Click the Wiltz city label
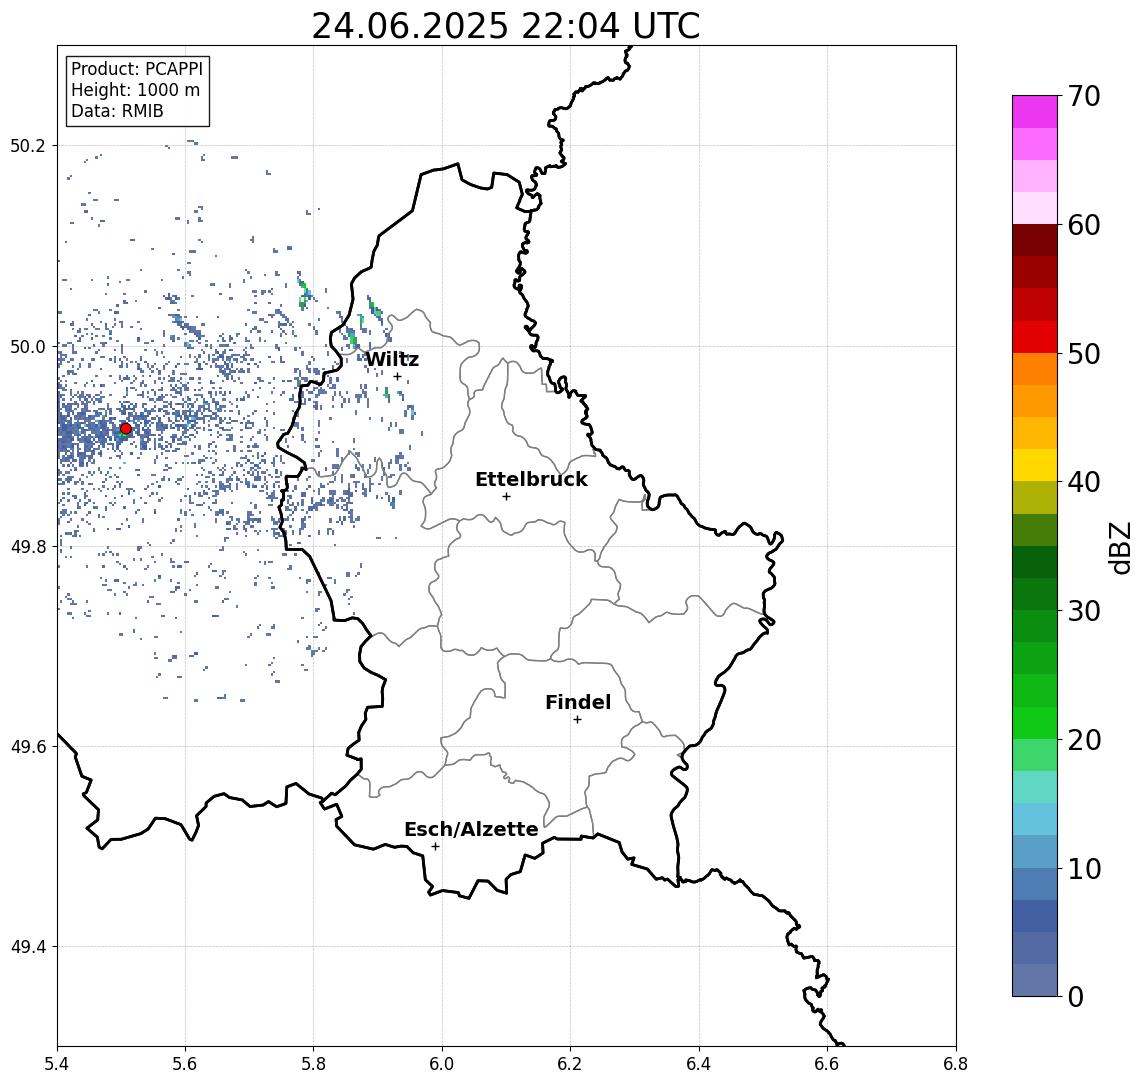The image size is (1145, 1084). pos(392,359)
